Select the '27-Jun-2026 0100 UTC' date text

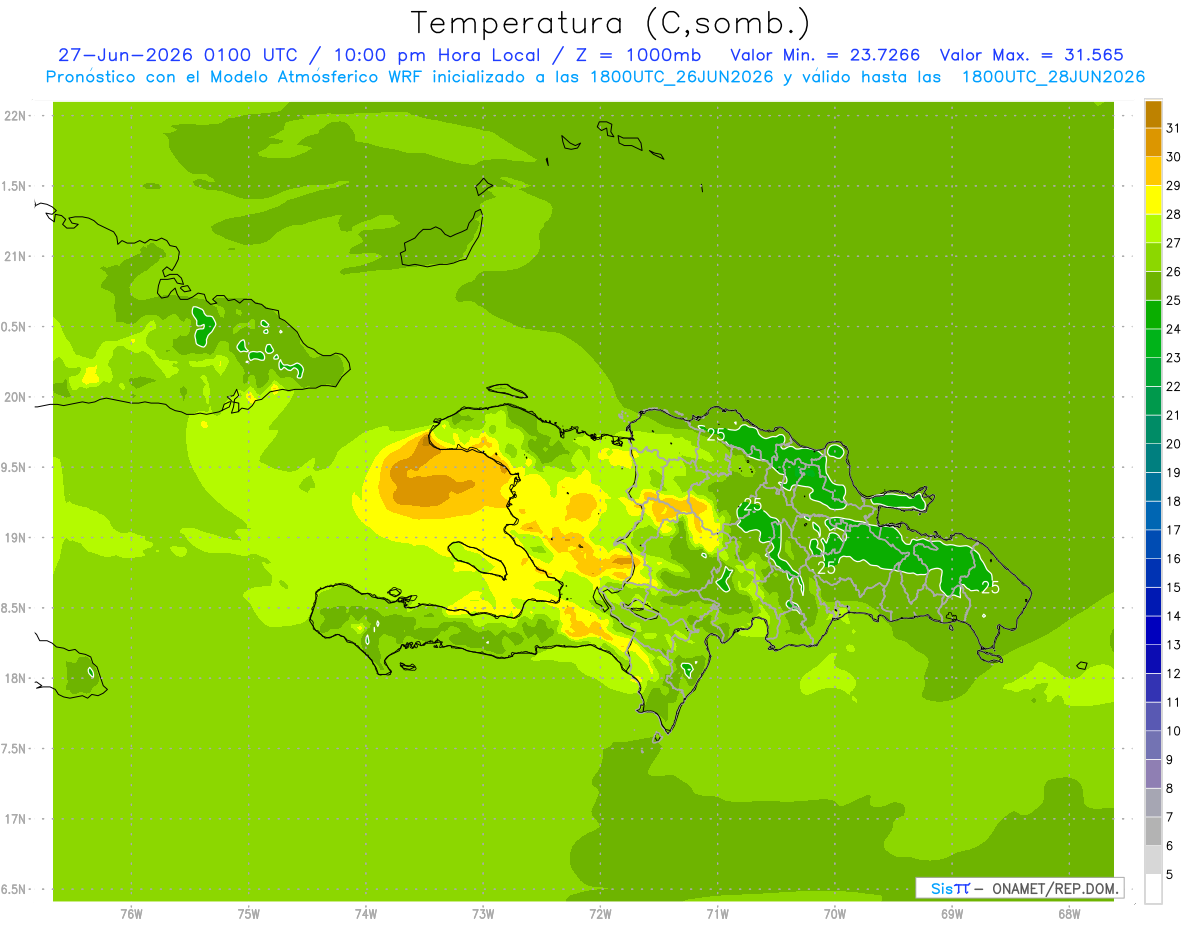(184, 55)
